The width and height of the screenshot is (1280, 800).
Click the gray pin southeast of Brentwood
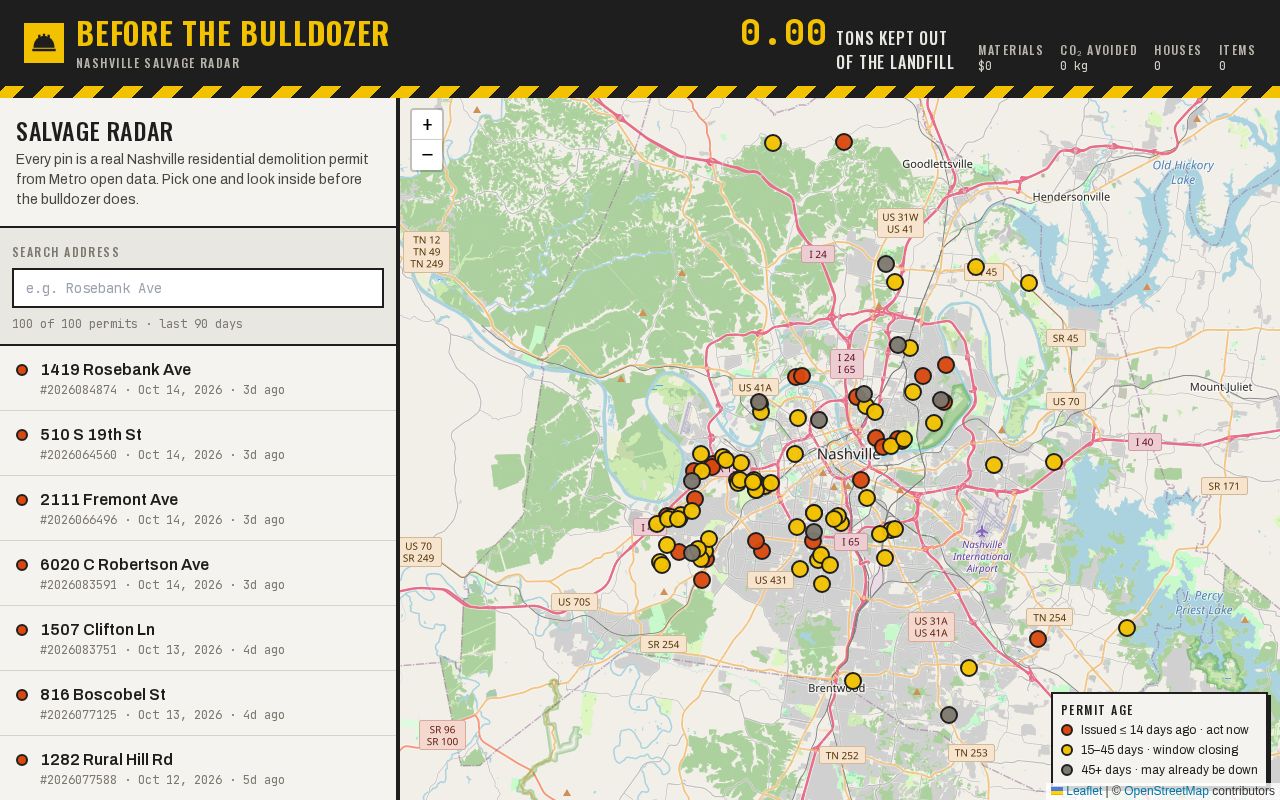(x=949, y=715)
